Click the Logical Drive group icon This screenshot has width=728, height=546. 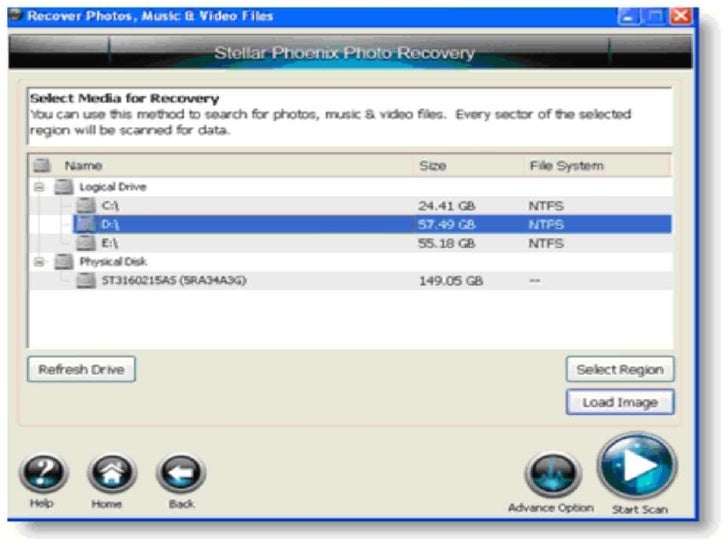pos(64,187)
